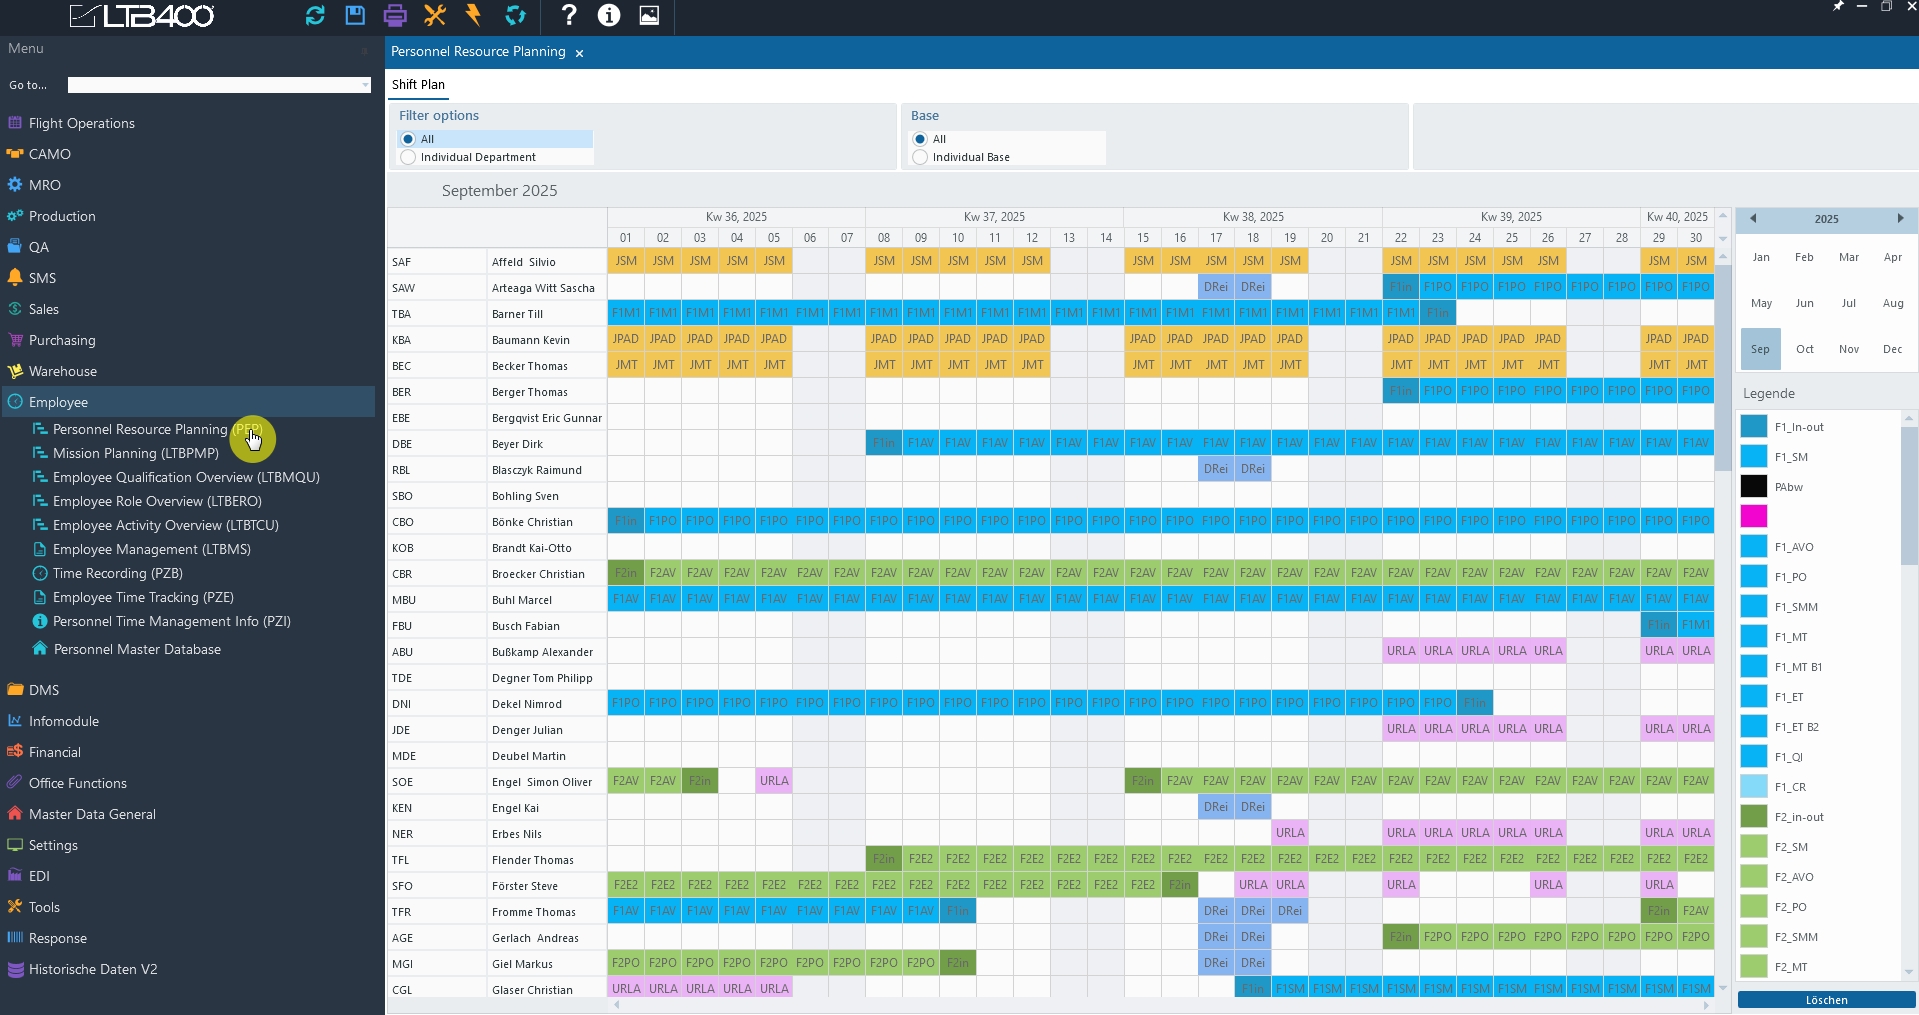
Task: Click the image picture icon in toolbar
Action: [649, 15]
